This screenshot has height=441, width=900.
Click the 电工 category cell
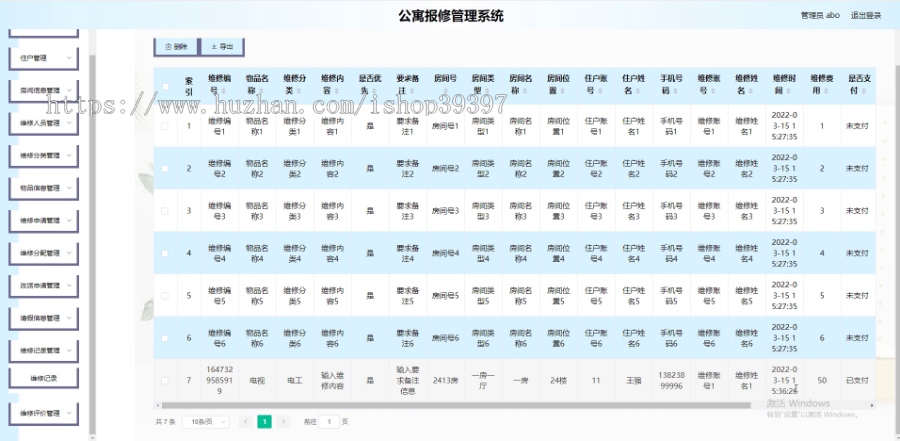[294, 381]
